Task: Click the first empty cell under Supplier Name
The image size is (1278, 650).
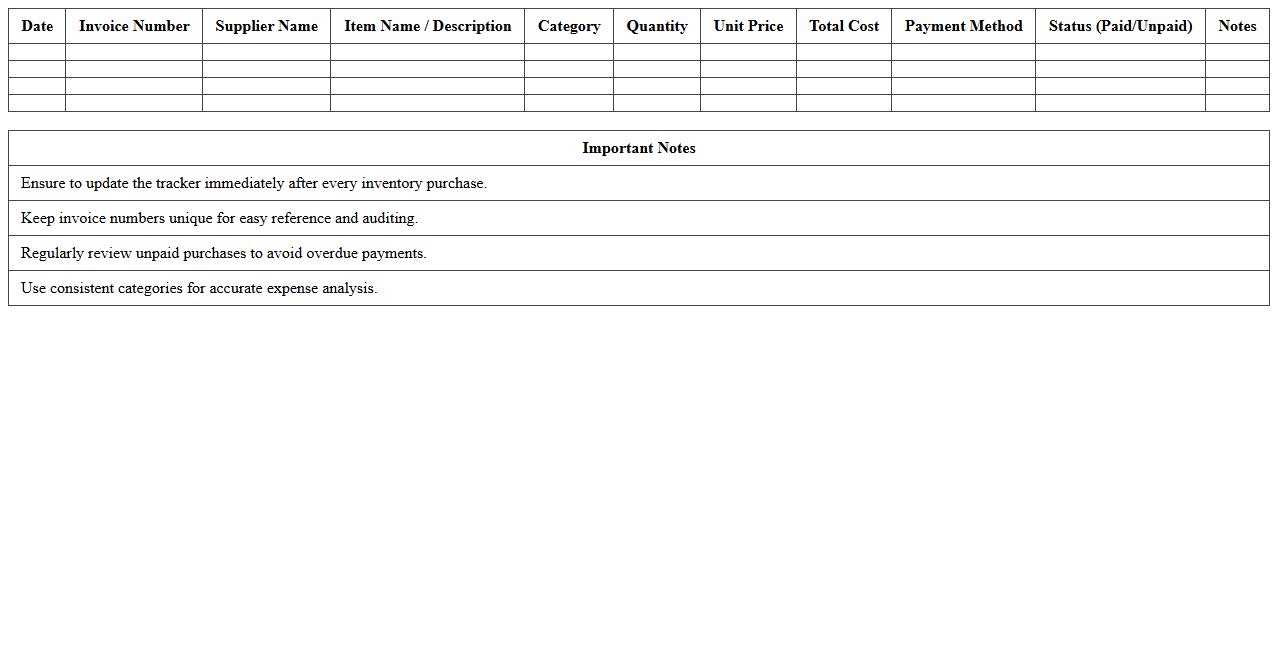Action: pos(266,52)
